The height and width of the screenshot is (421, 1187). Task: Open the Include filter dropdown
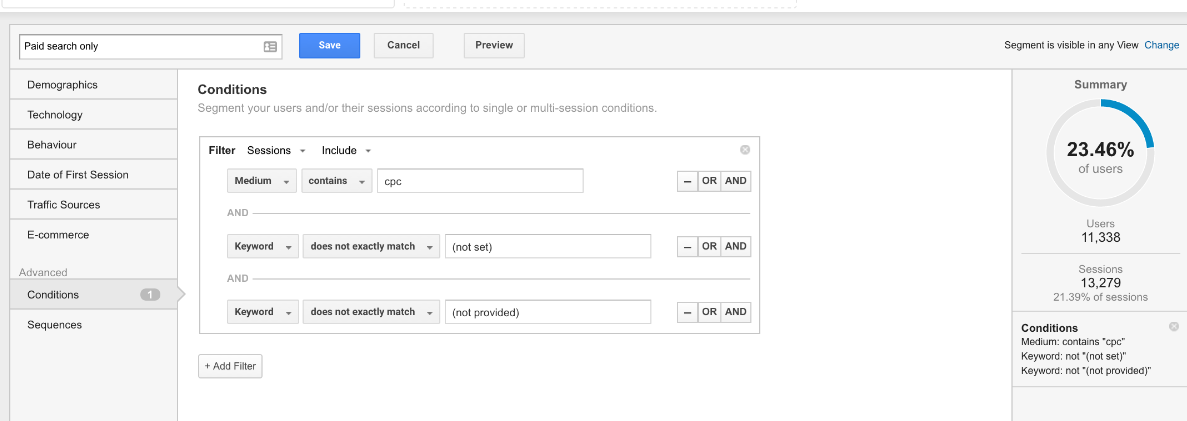346,151
